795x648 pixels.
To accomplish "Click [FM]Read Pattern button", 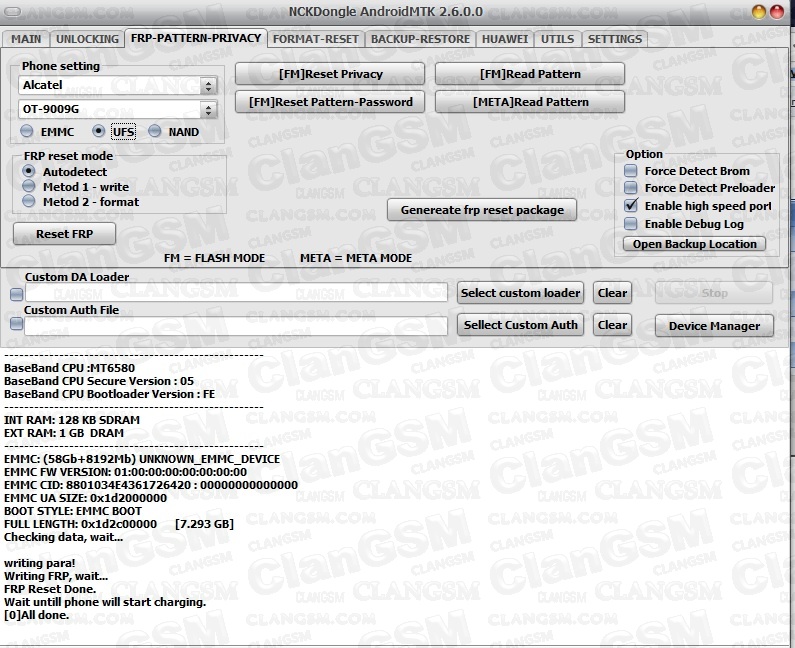I will (530, 74).
